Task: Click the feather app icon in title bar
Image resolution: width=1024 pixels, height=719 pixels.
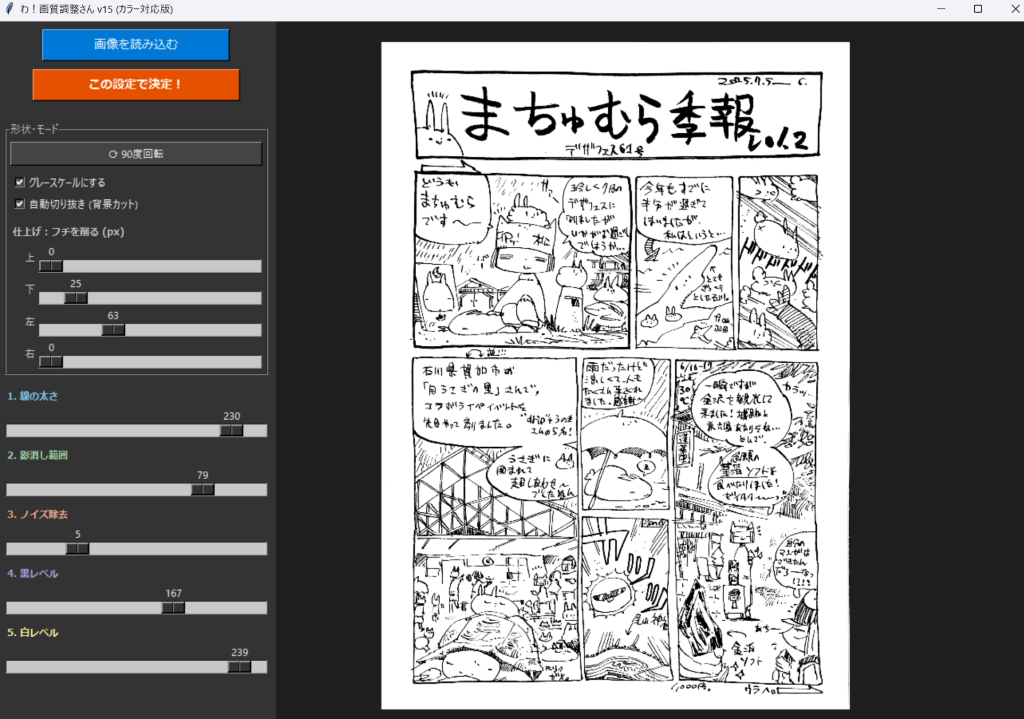Action: coord(9,9)
